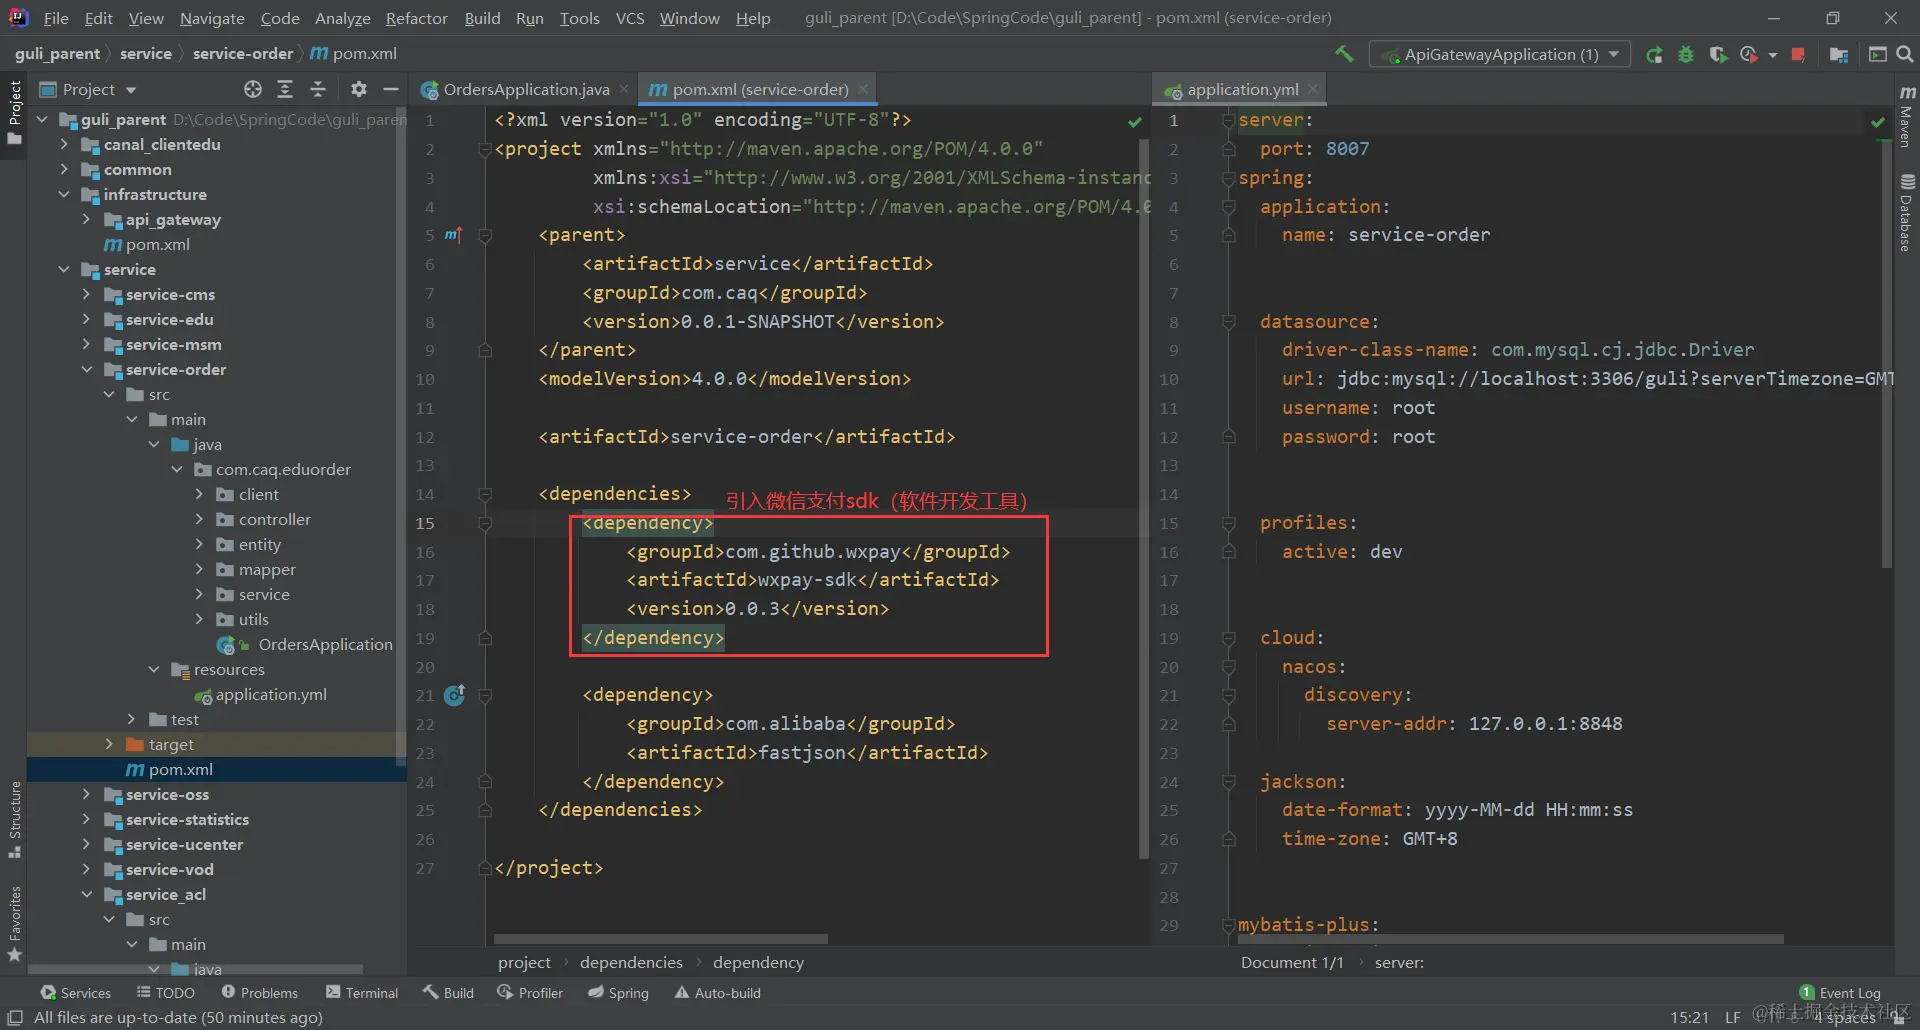This screenshot has width=1920, height=1030.
Task: Expand the common module
Action: click(64, 169)
